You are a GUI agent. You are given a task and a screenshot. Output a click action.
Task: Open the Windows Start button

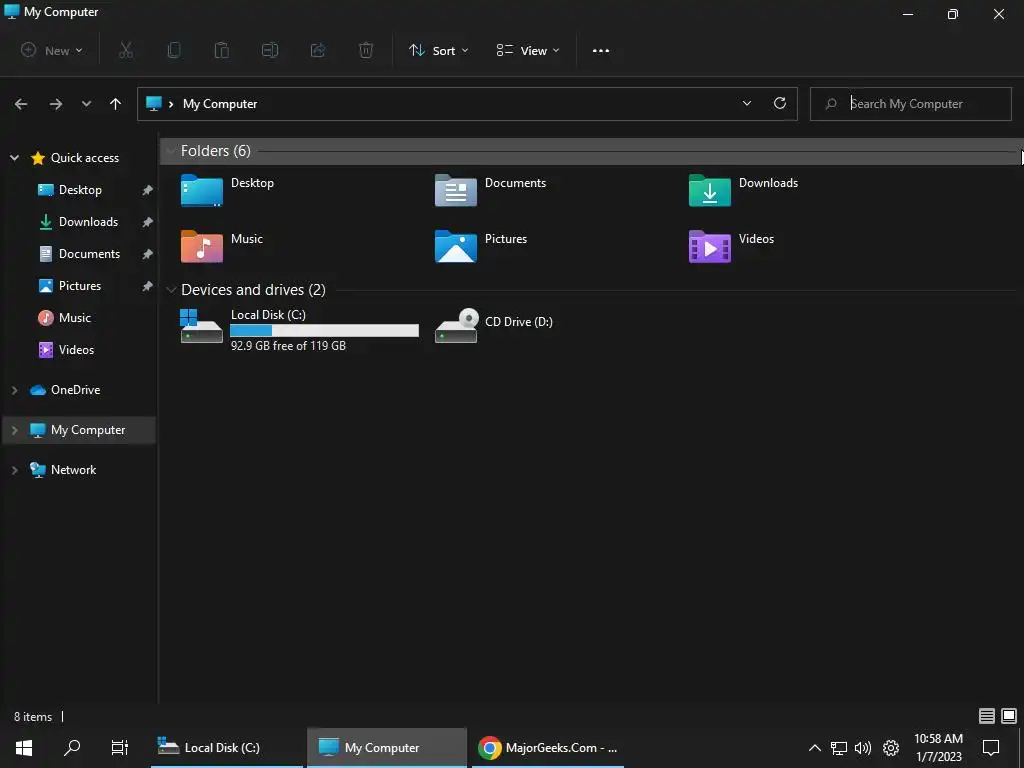coord(24,748)
